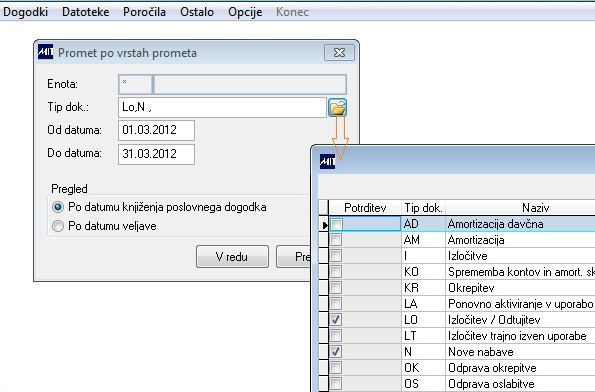Screen dimensions: 595x392
Task: Click the 'Okrepitev' name cell
Action: 521,288
